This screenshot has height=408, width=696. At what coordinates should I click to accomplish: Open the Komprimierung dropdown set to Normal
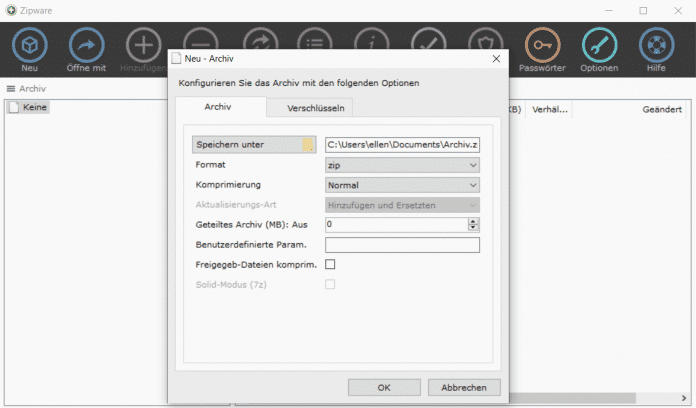tap(402, 184)
